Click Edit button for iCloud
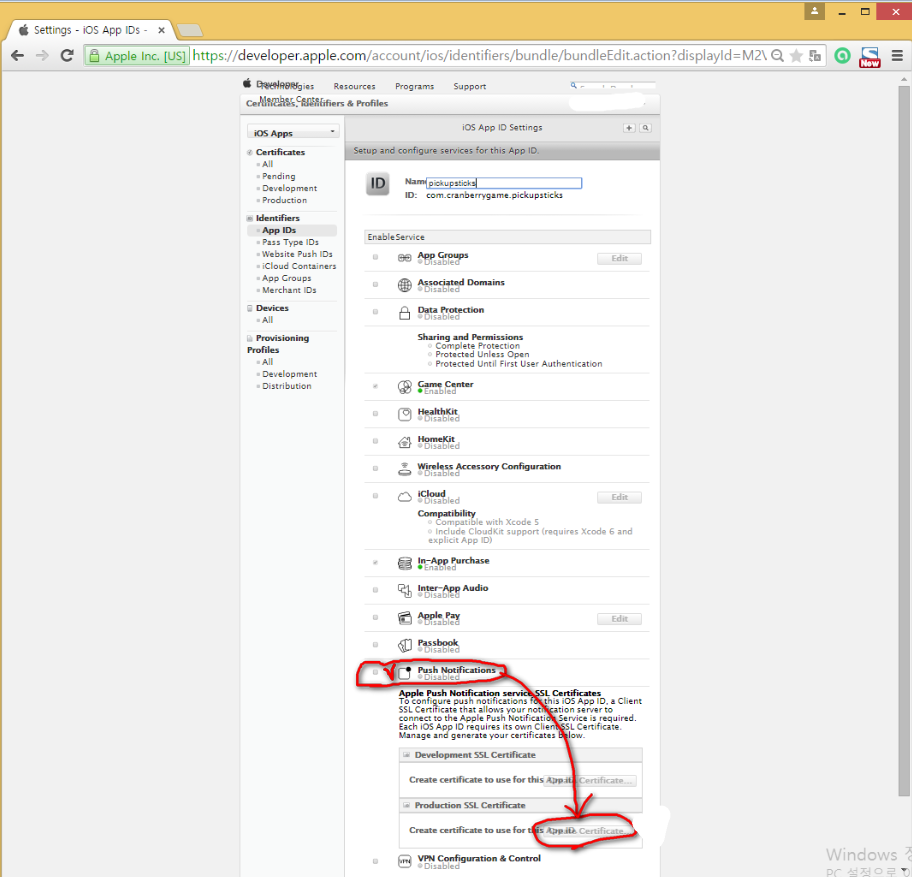Viewport: 912px width, 877px height. pos(619,497)
